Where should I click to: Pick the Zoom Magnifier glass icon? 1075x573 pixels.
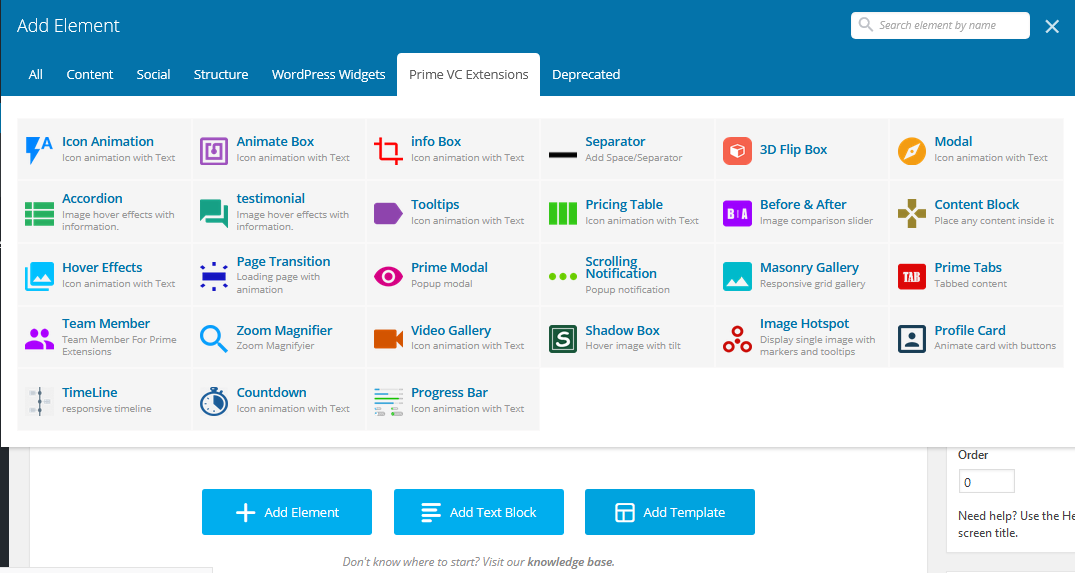[x=214, y=339]
